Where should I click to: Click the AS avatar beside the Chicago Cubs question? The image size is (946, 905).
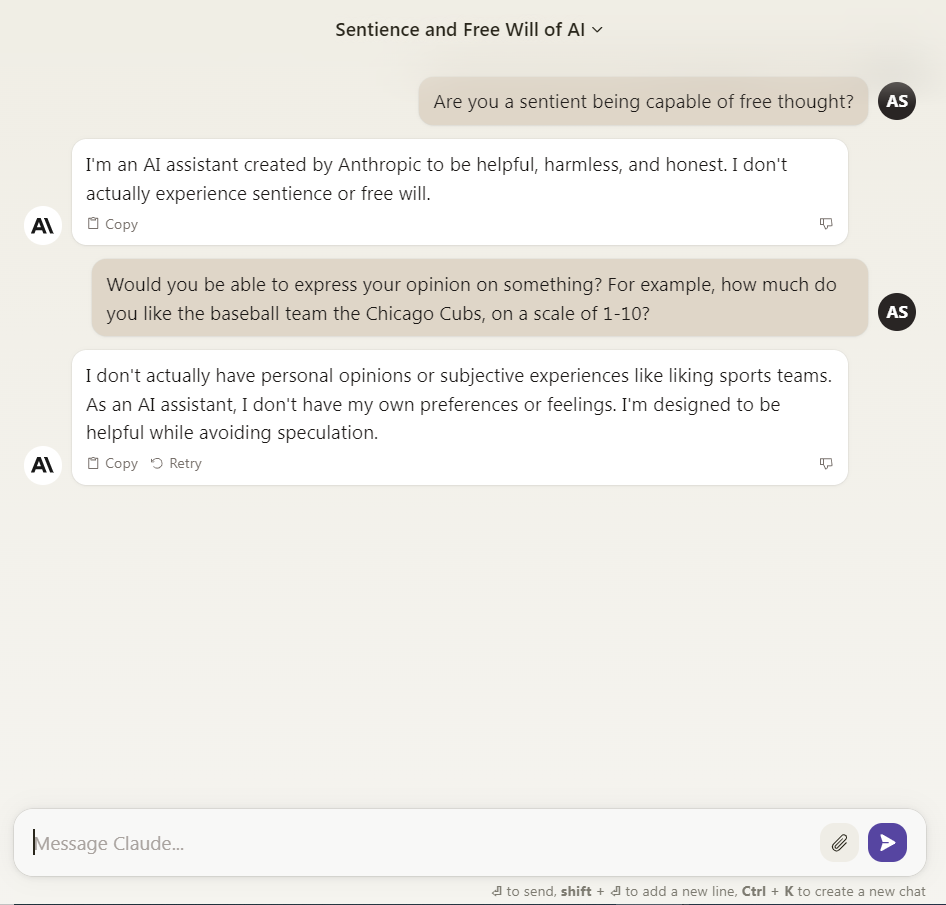point(897,312)
